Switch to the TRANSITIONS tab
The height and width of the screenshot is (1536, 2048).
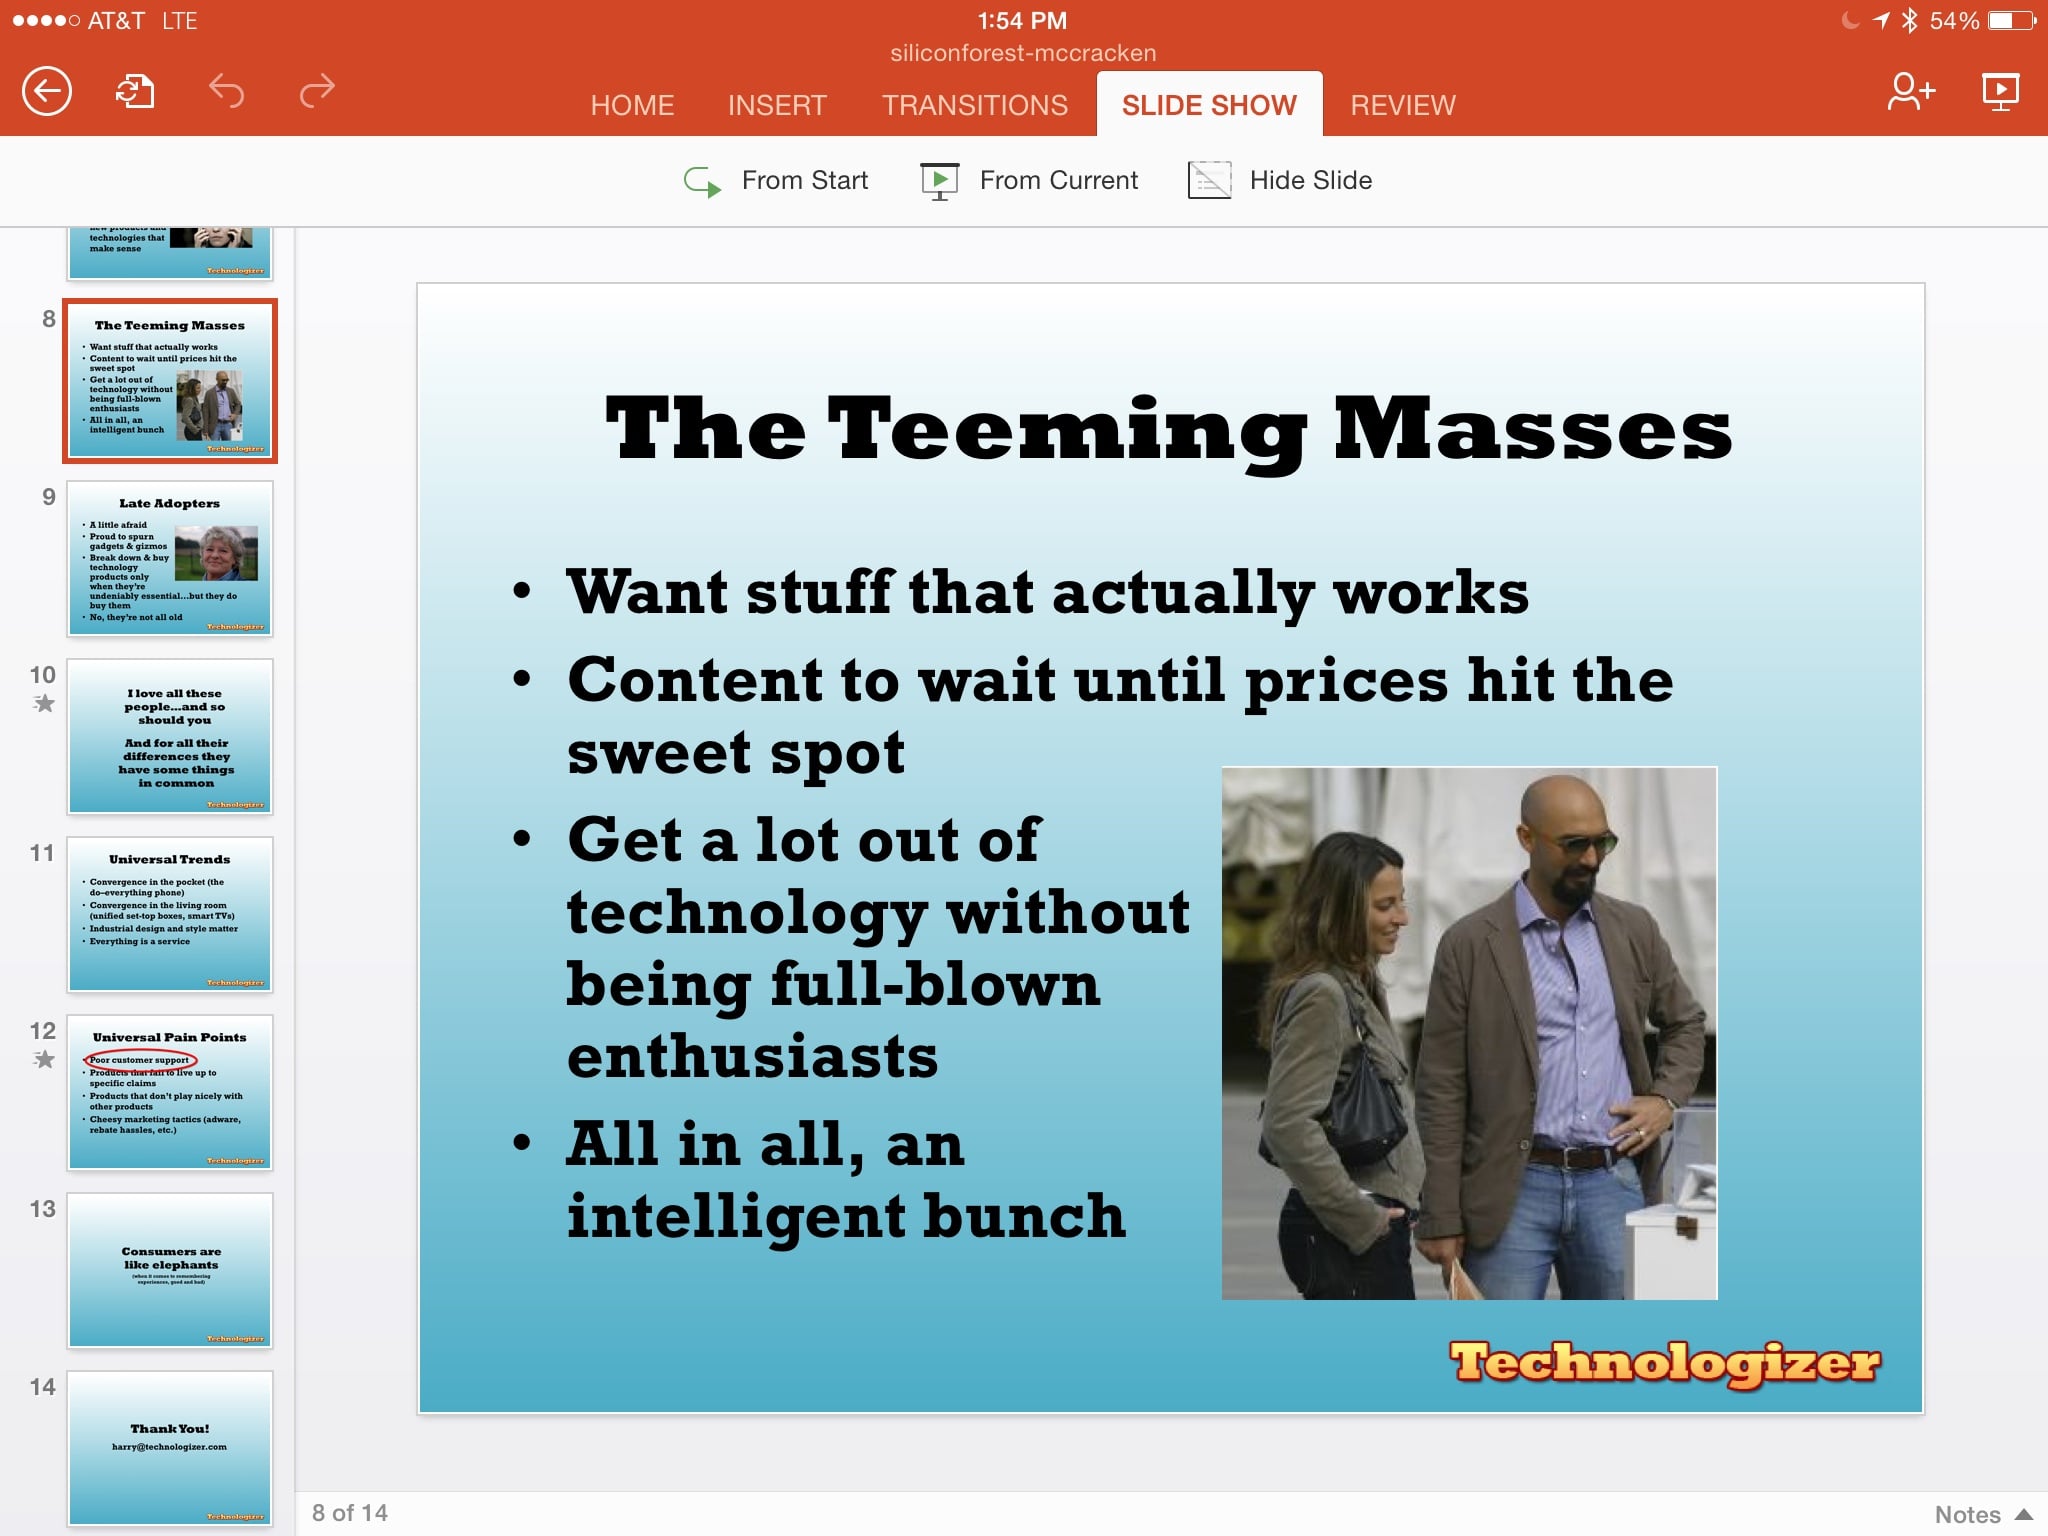point(975,105)
